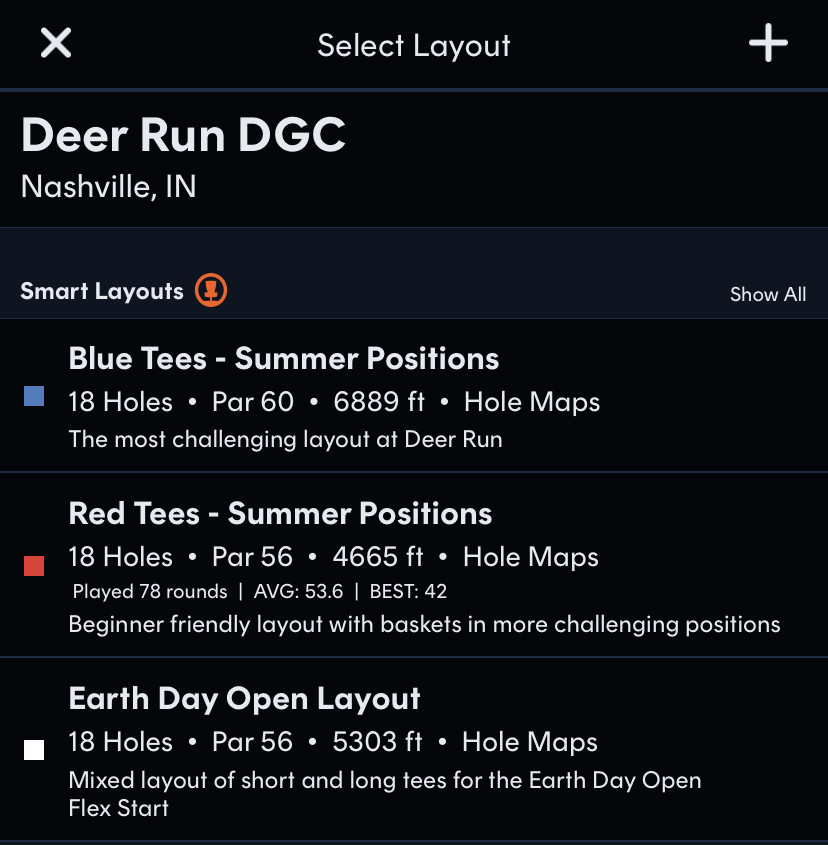Tap the plus icon to add layout
The width and height of the screenshot is (828, 845).
point(768,44)
